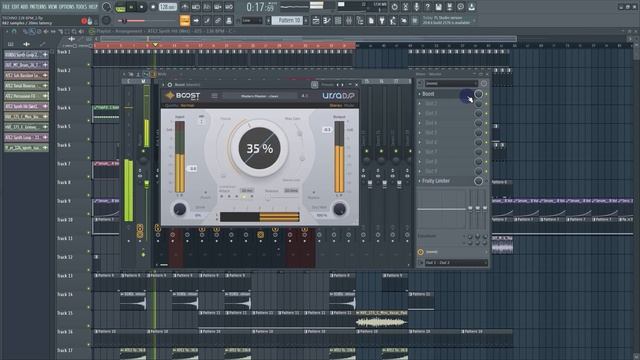Open the TOOLS menu
The height and width of the screenshot is (360, 640).
tap(82, 7)
